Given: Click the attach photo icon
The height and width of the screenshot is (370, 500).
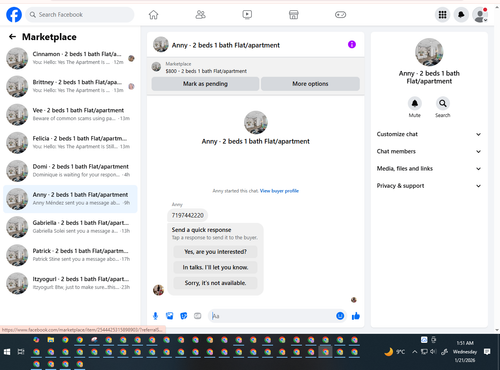Looking at the screenshot, I should pos(170,316).
